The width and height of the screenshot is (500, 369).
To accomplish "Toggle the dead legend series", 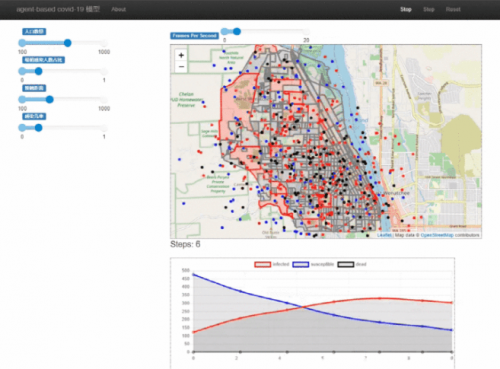I will coord(352,264).
